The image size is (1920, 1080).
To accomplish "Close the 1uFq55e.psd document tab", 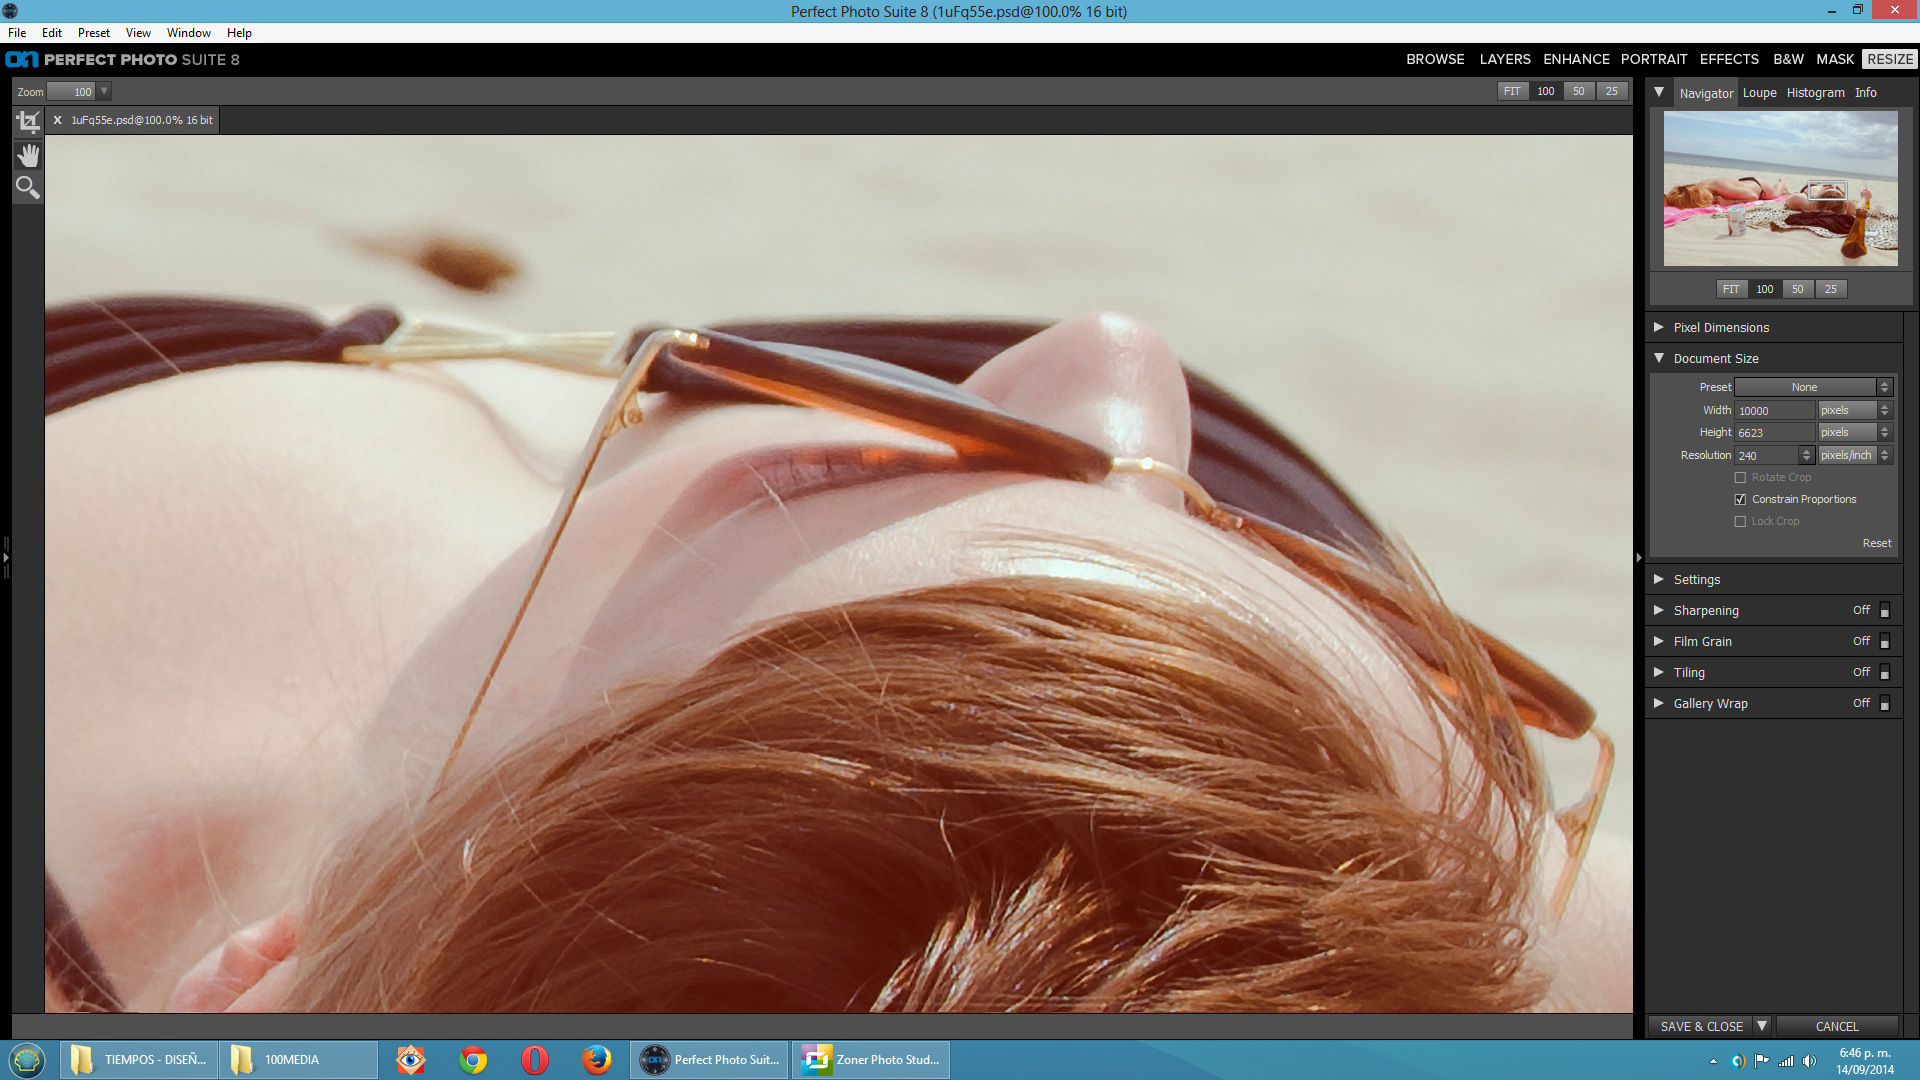I will [x=58, y=120].
